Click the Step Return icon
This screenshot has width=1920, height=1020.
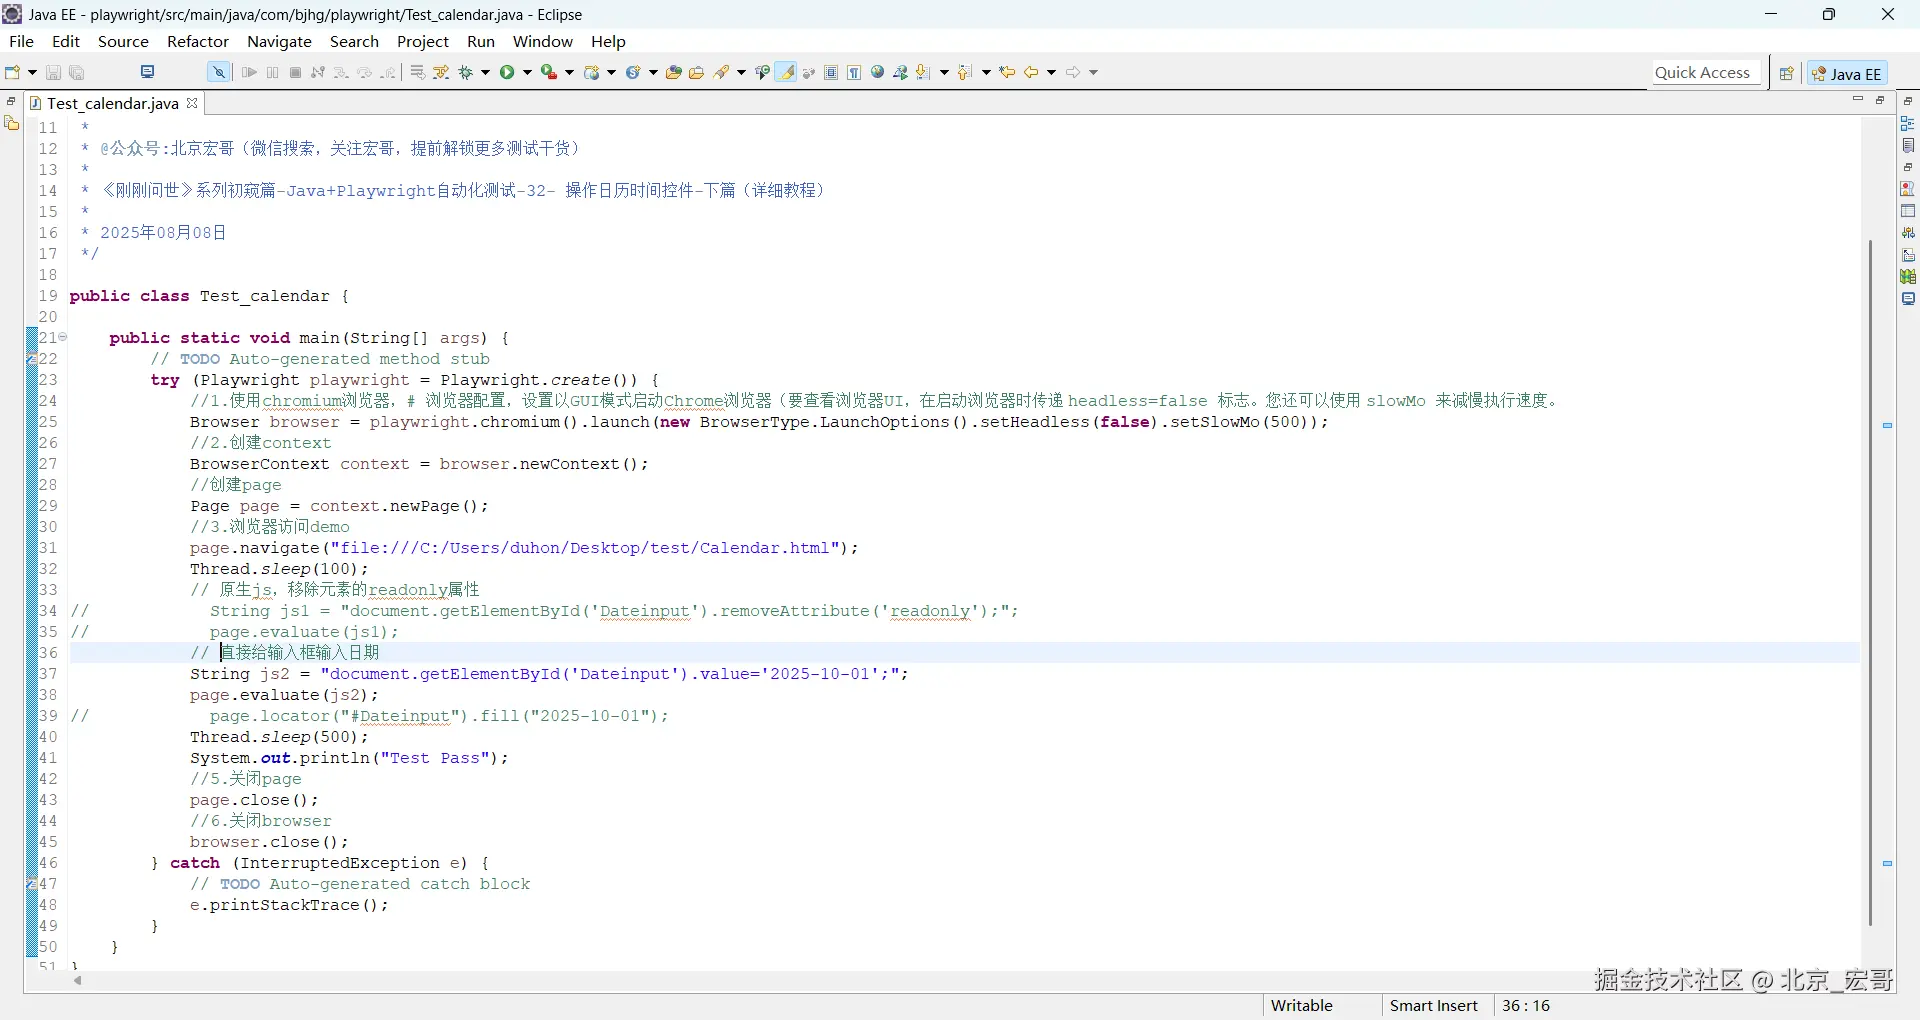(388, 72)
